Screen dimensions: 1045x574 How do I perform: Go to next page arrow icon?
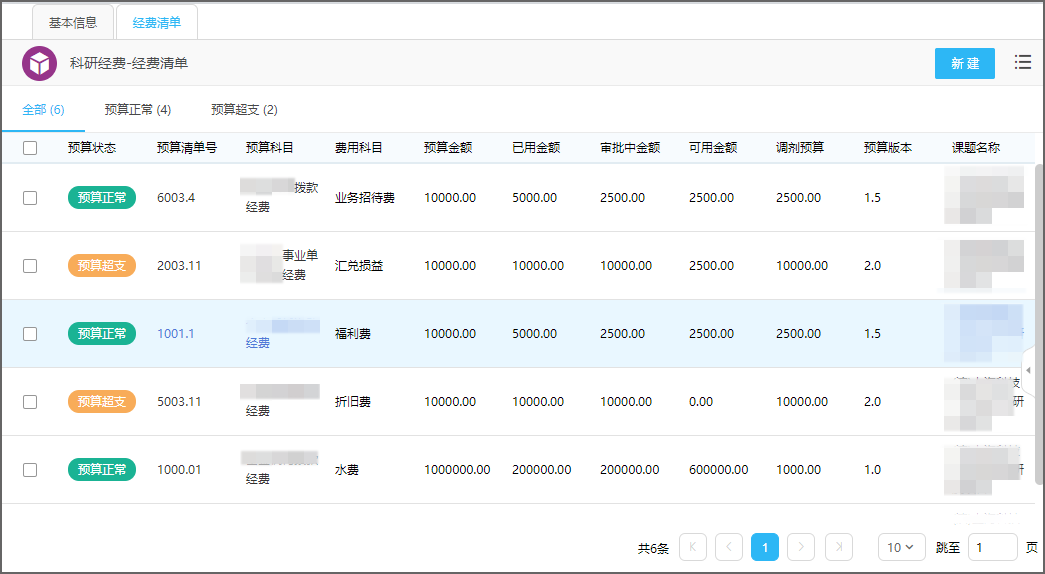click(x=801, y=547)
